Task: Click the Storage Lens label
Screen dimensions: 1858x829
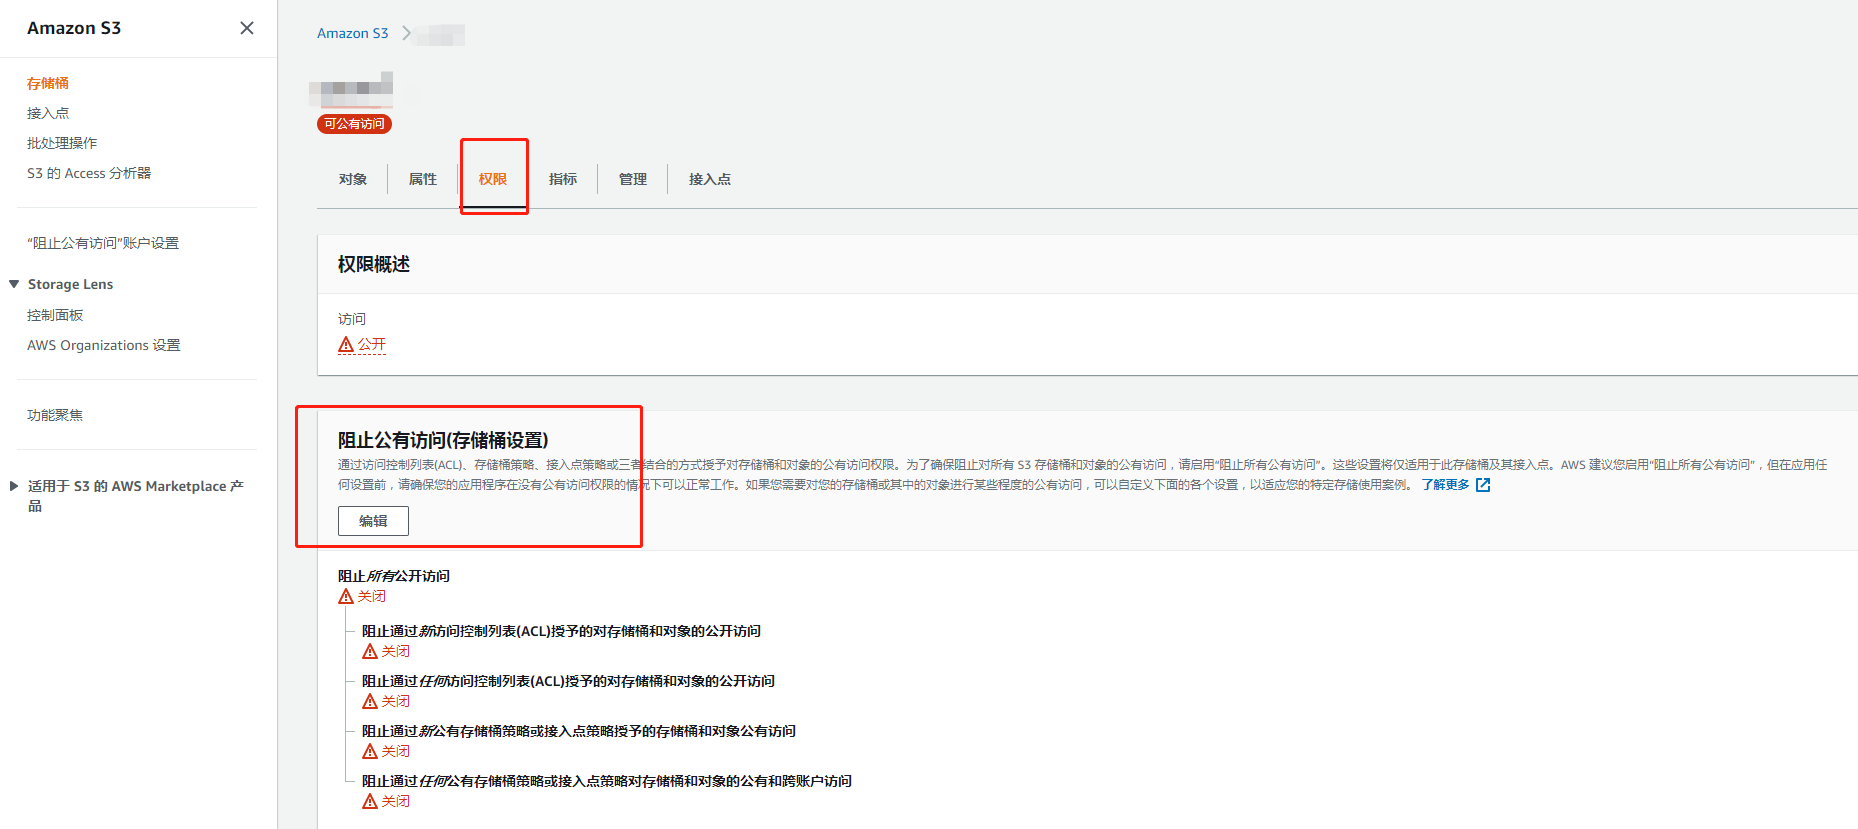Action: tap(70, 284)
